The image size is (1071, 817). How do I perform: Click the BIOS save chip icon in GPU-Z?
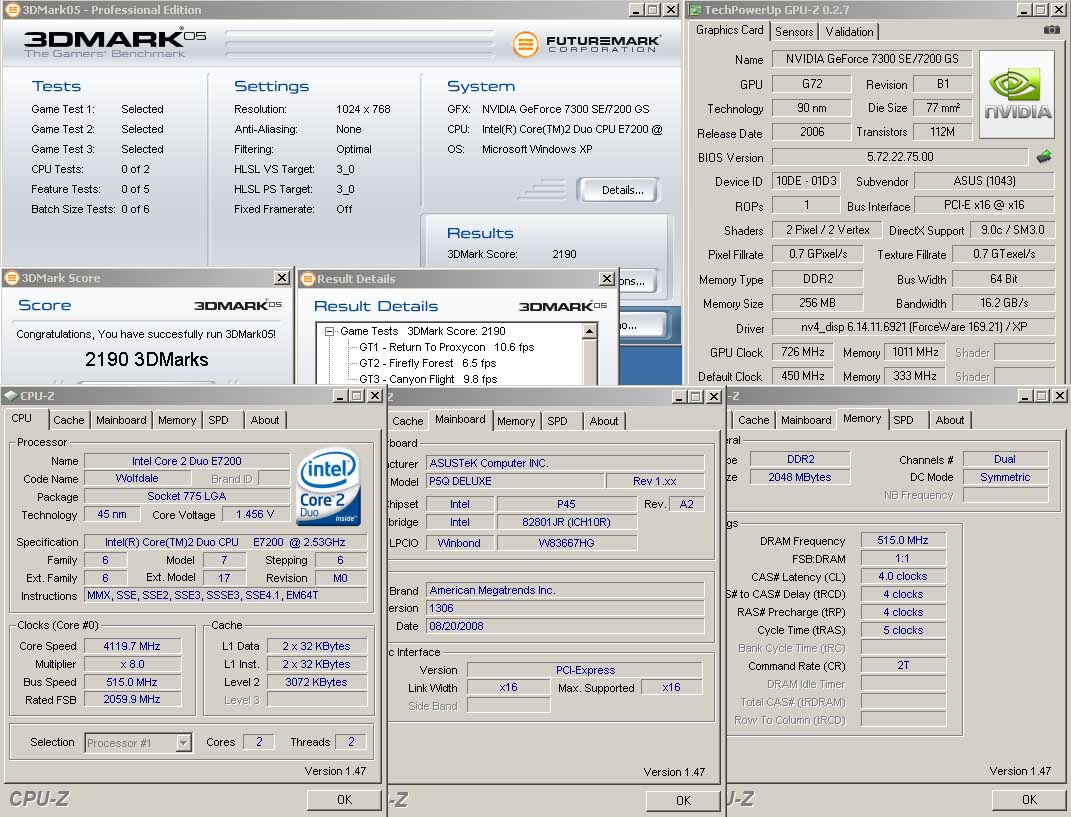point(1044,156)
